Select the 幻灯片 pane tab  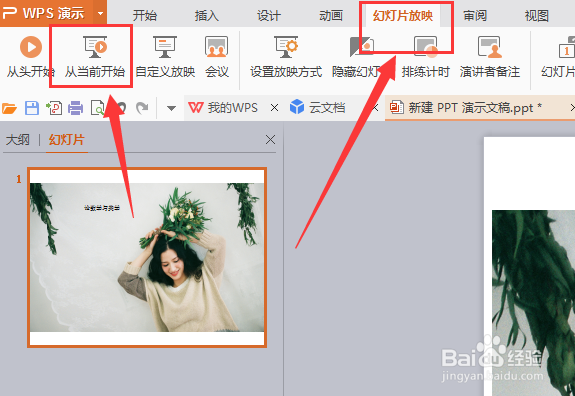(x=67, y=140)
